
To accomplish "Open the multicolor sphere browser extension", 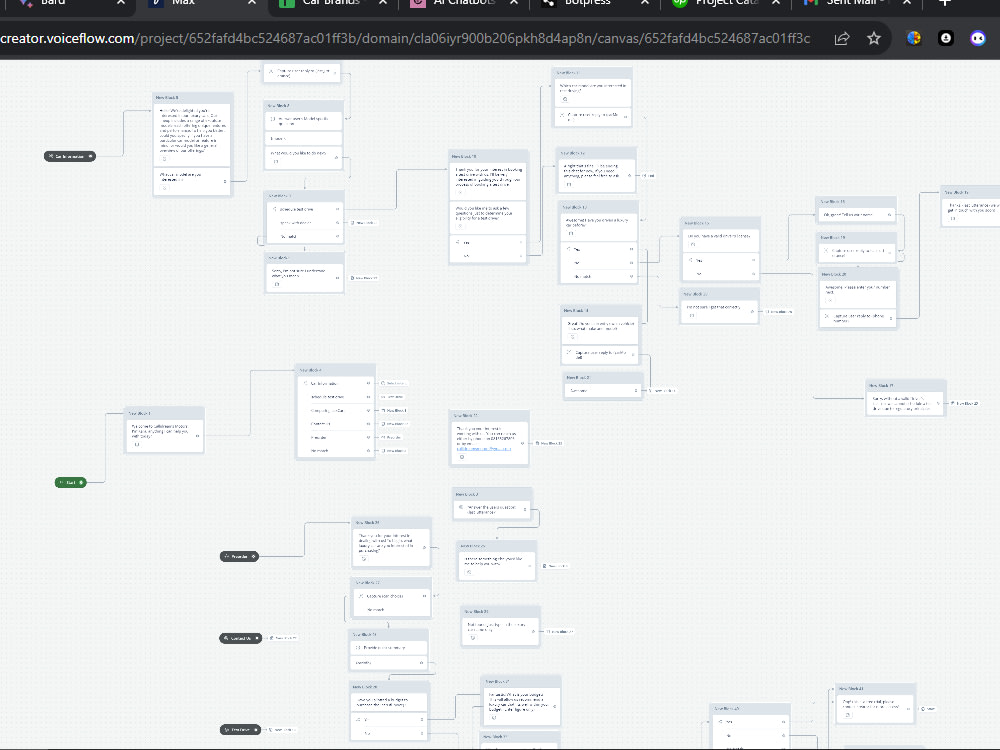I will [x=914, y=38].
